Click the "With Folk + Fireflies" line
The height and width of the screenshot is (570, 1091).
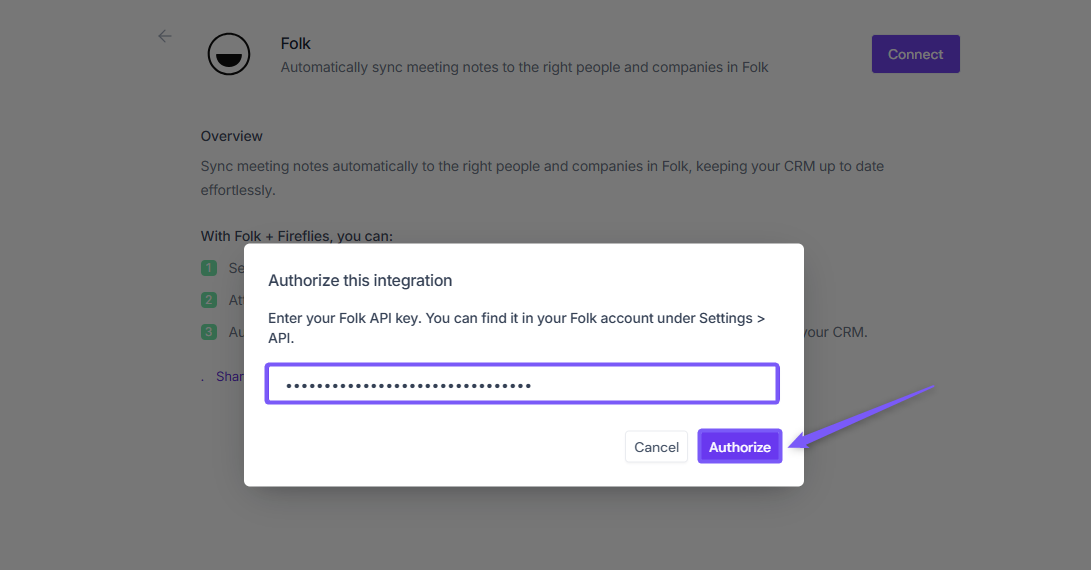click(x=297, y=237)
